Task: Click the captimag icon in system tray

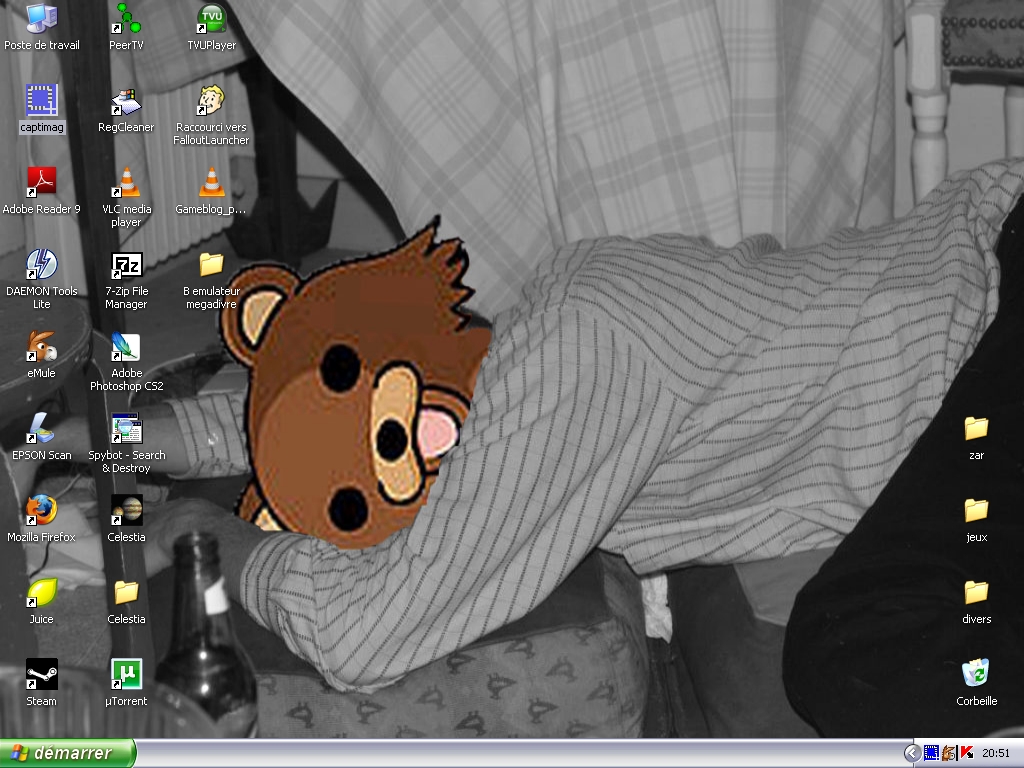Action: pos(931,754)
